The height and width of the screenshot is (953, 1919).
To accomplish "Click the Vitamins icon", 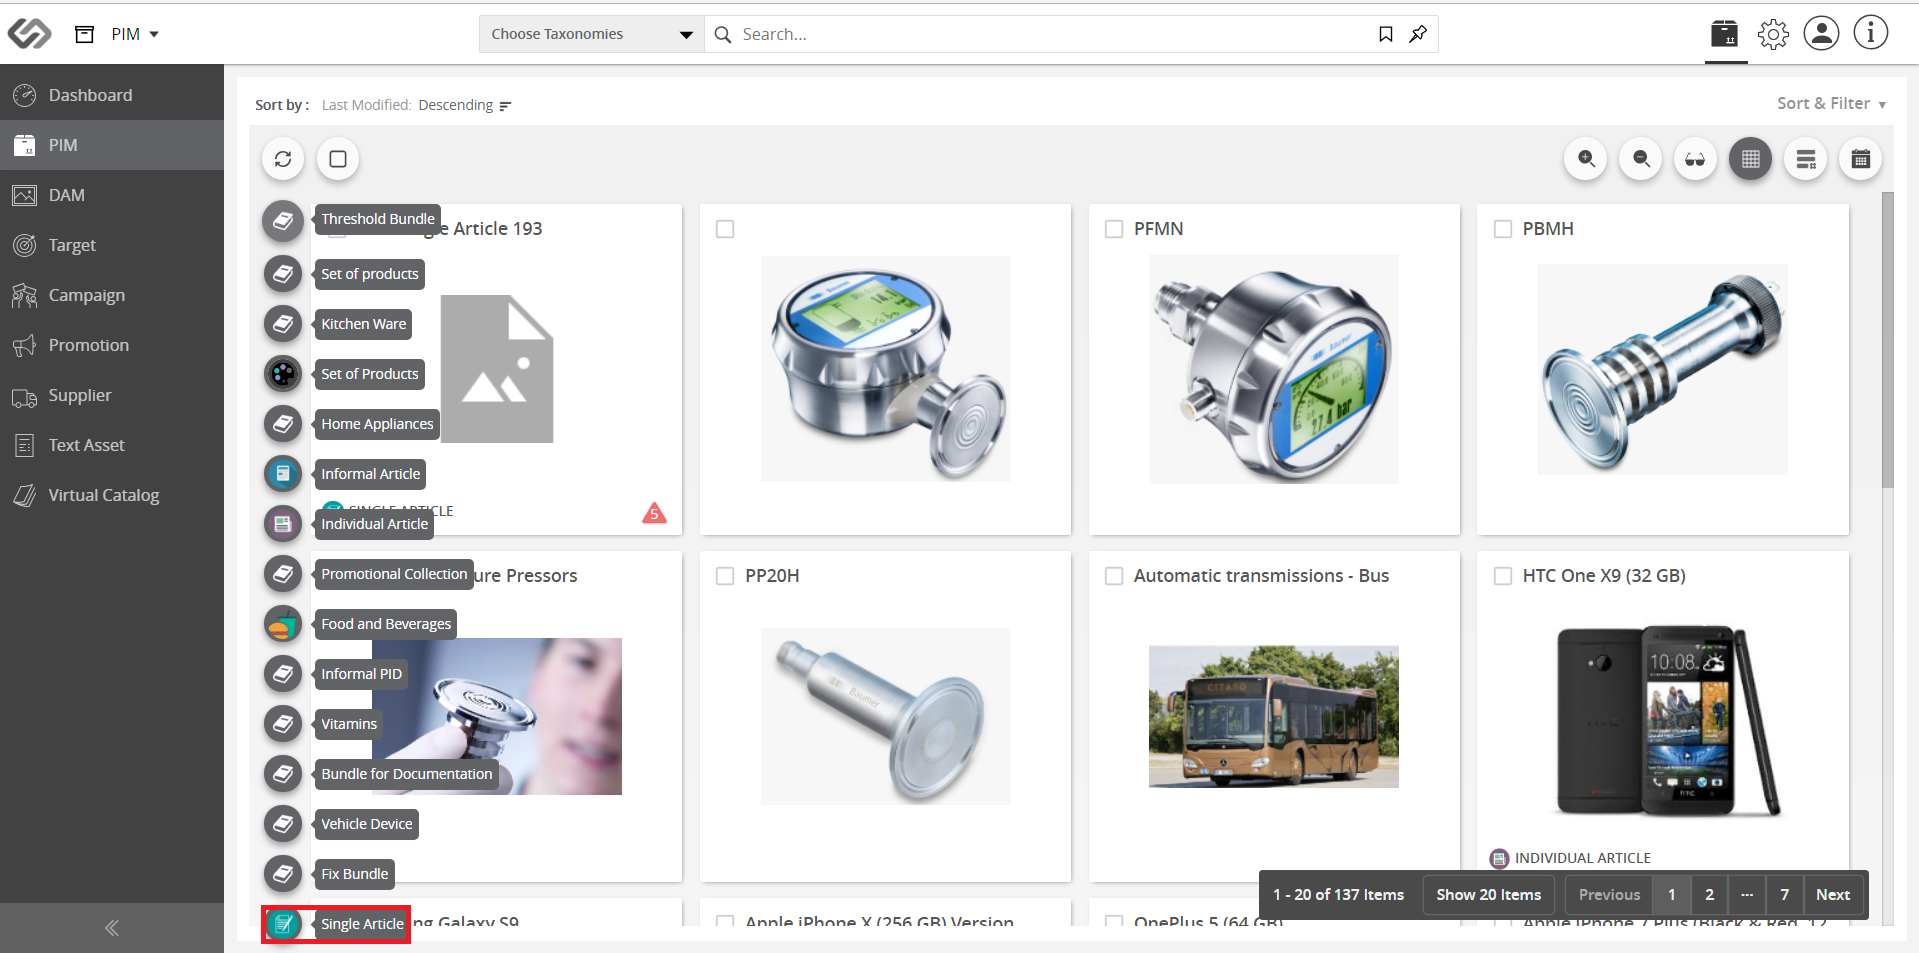I will click(283, 723).
